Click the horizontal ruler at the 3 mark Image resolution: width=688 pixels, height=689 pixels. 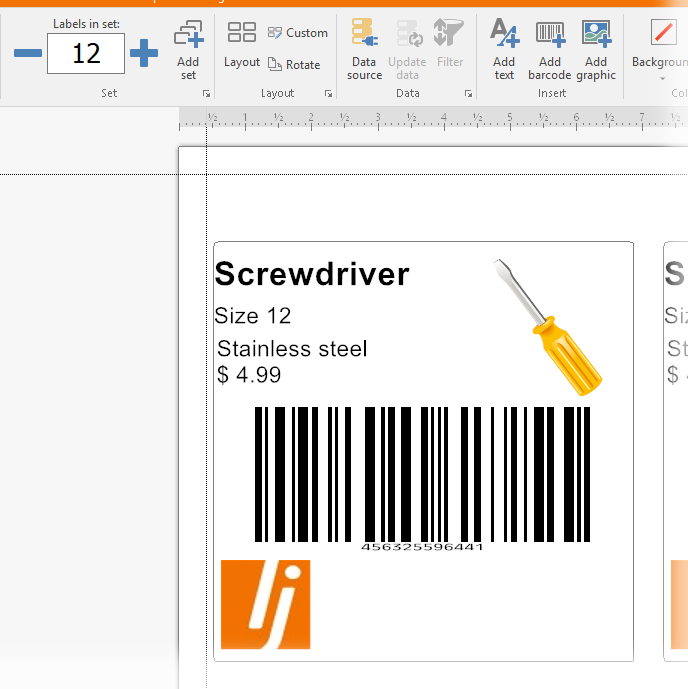pos(378,119)
